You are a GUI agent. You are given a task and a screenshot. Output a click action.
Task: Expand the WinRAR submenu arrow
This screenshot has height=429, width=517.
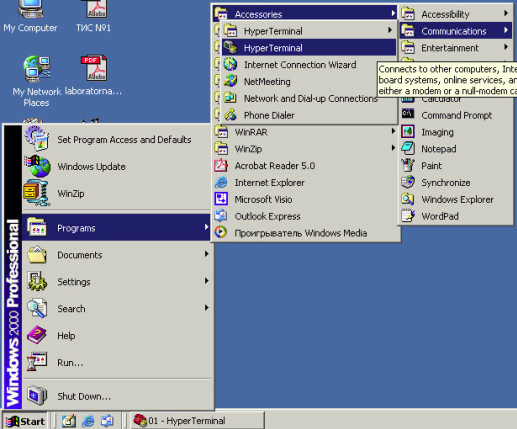tap(393, 131)
